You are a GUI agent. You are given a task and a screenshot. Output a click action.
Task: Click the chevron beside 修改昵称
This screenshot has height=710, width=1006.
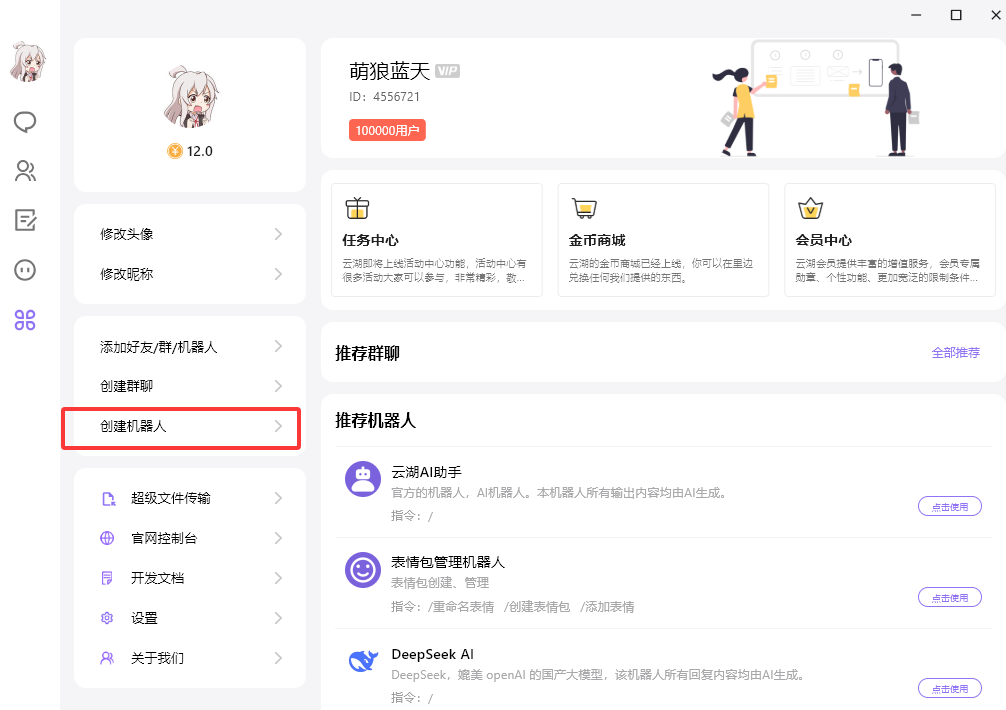tap(278, 274)
